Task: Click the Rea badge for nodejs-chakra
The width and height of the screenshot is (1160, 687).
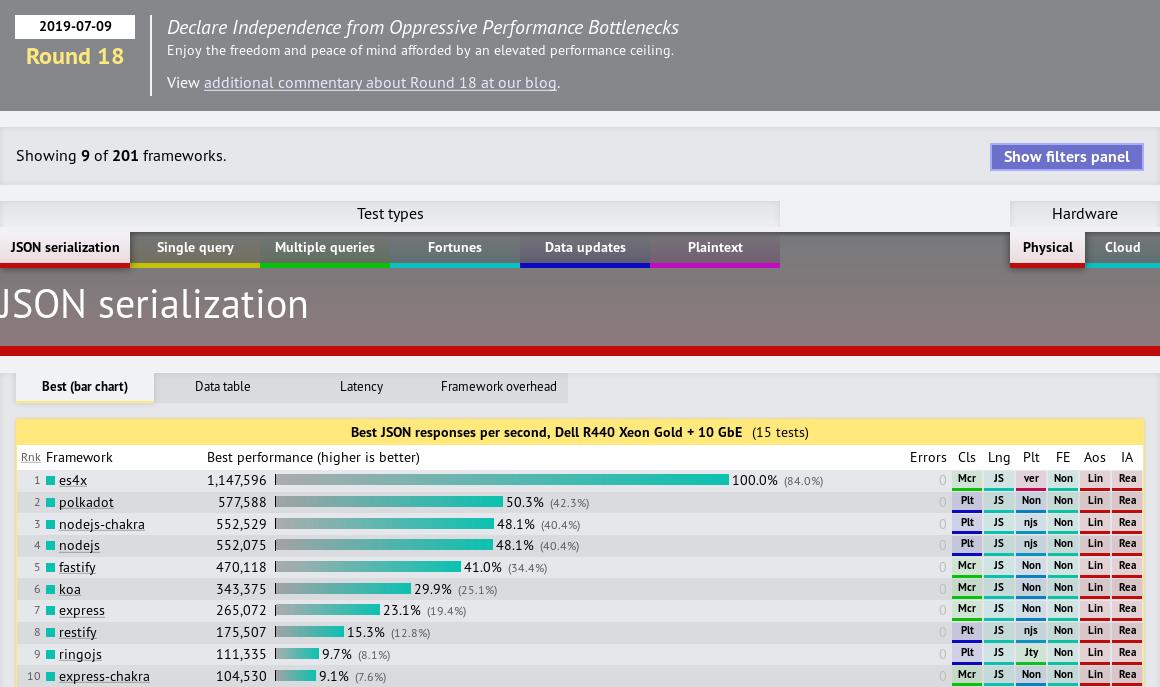Action: [x=1127, y=524]
